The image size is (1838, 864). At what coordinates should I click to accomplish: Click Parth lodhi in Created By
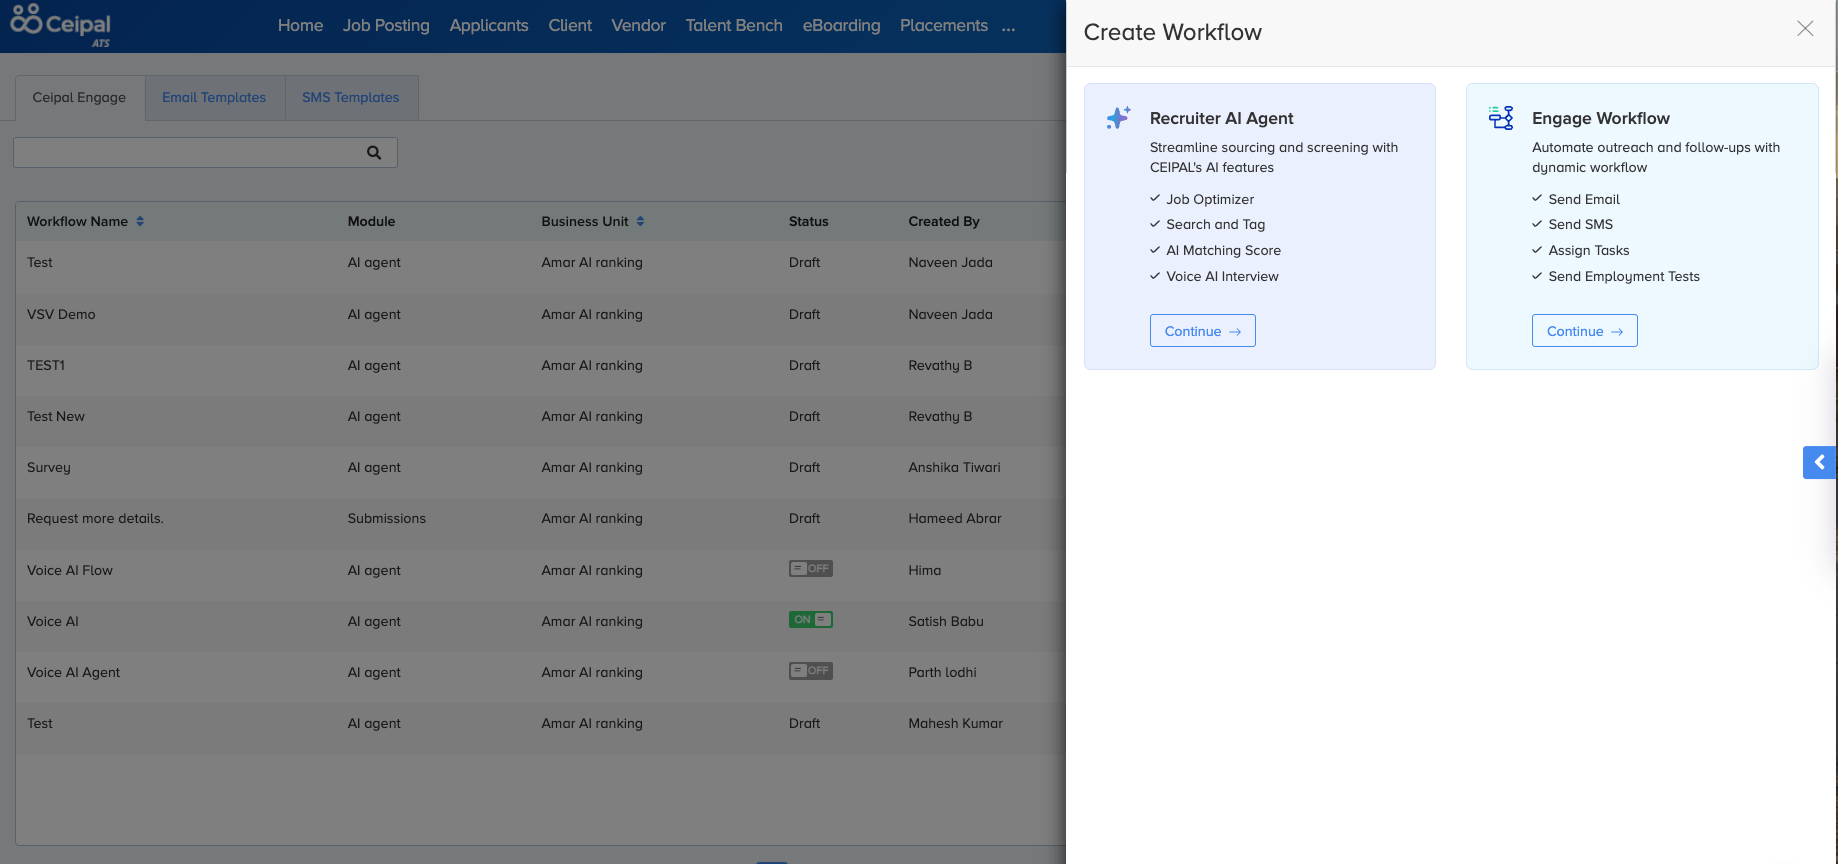coord(942,672)
